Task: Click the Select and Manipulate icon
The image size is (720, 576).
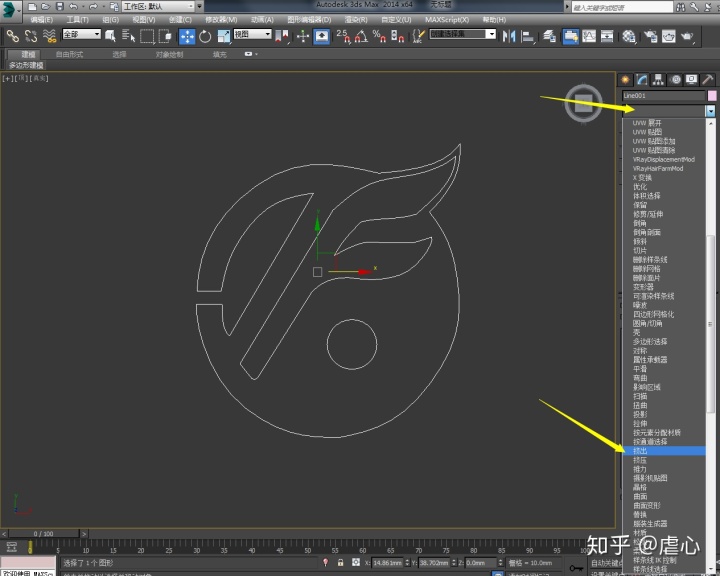Action: coord(303,36)
